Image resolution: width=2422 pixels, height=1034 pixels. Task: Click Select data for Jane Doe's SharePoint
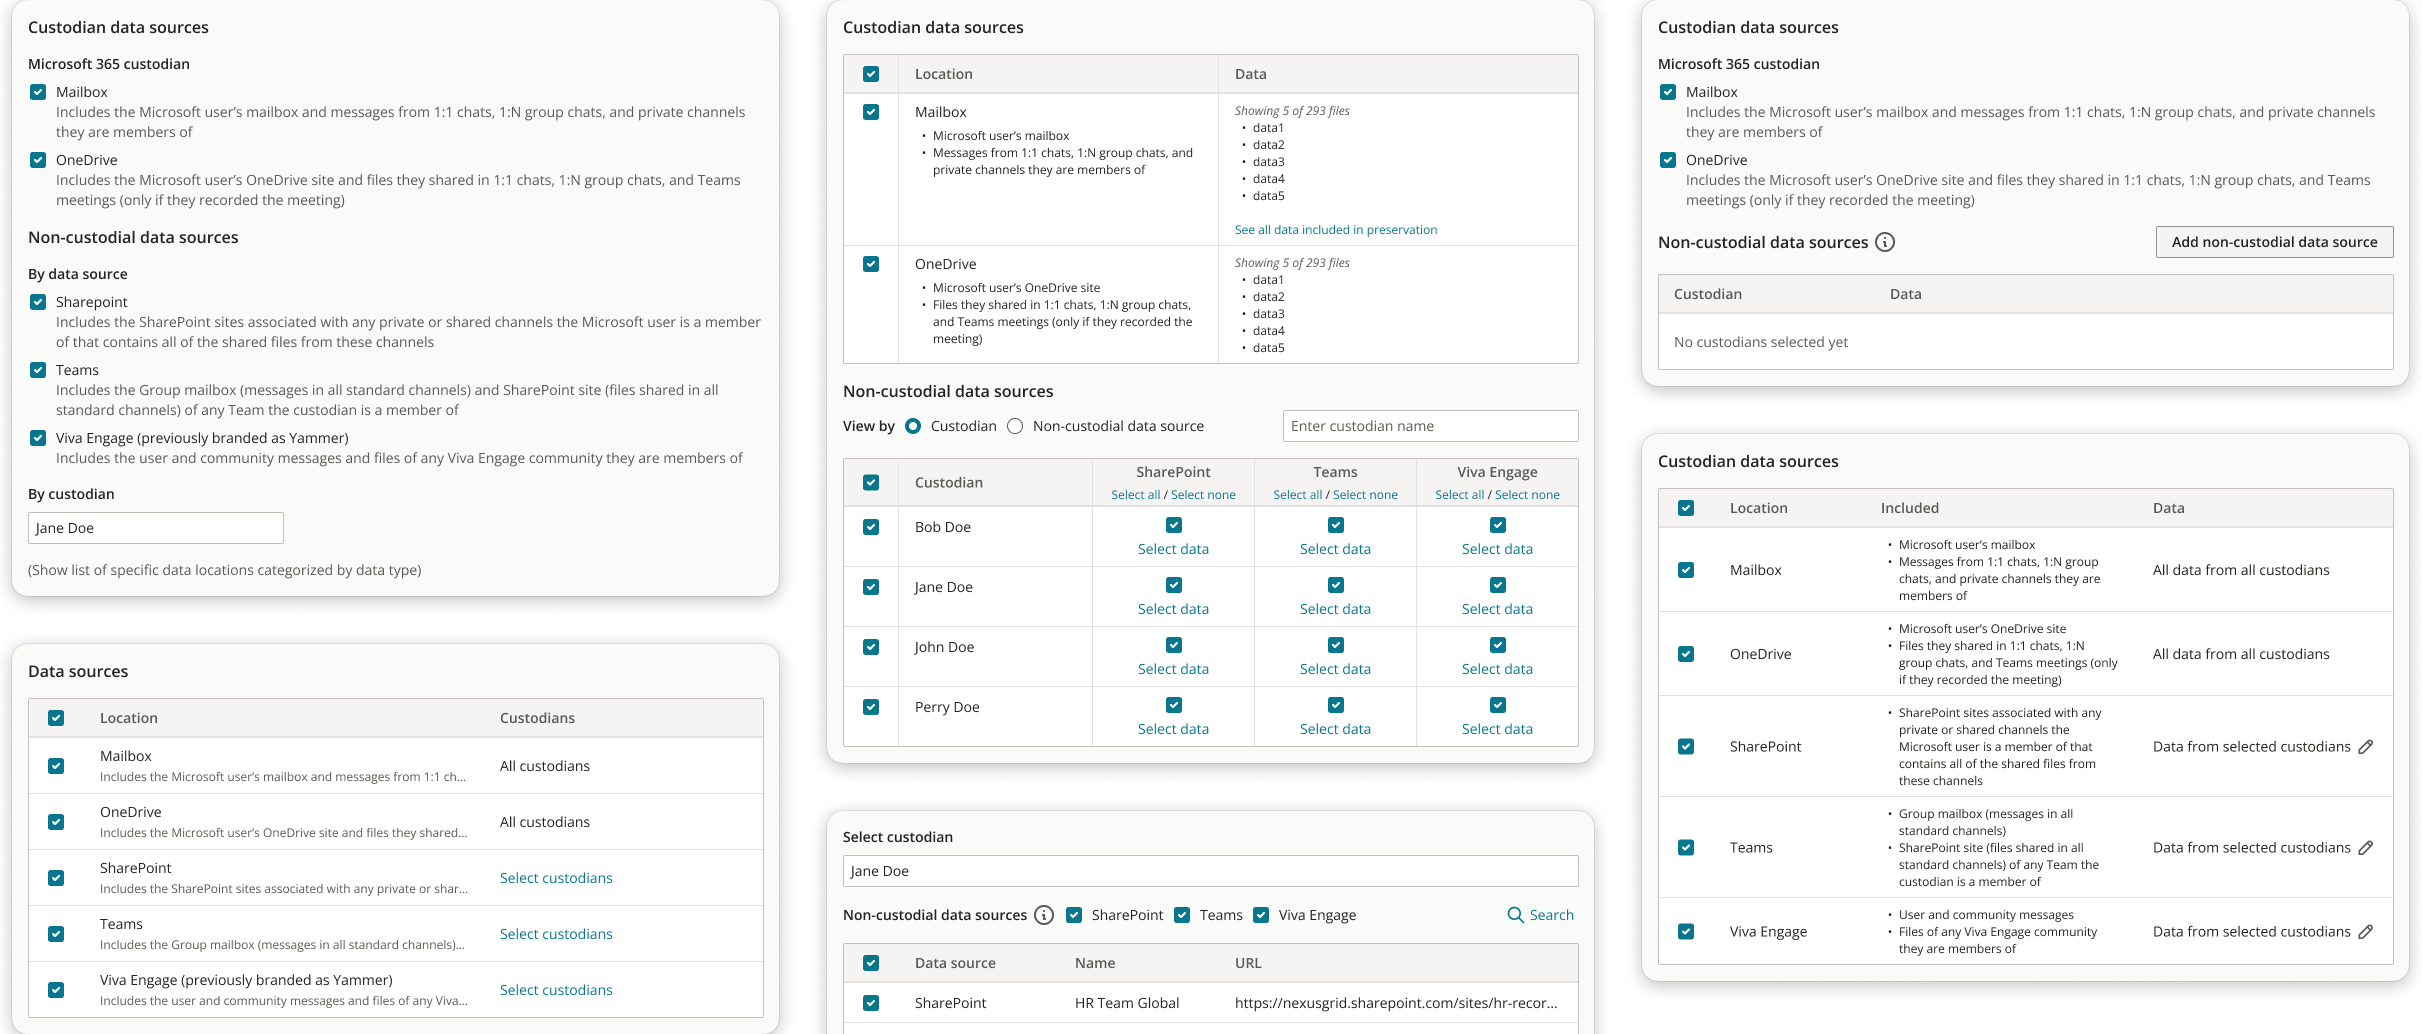pyautogui.click(x=1172, y=608)
